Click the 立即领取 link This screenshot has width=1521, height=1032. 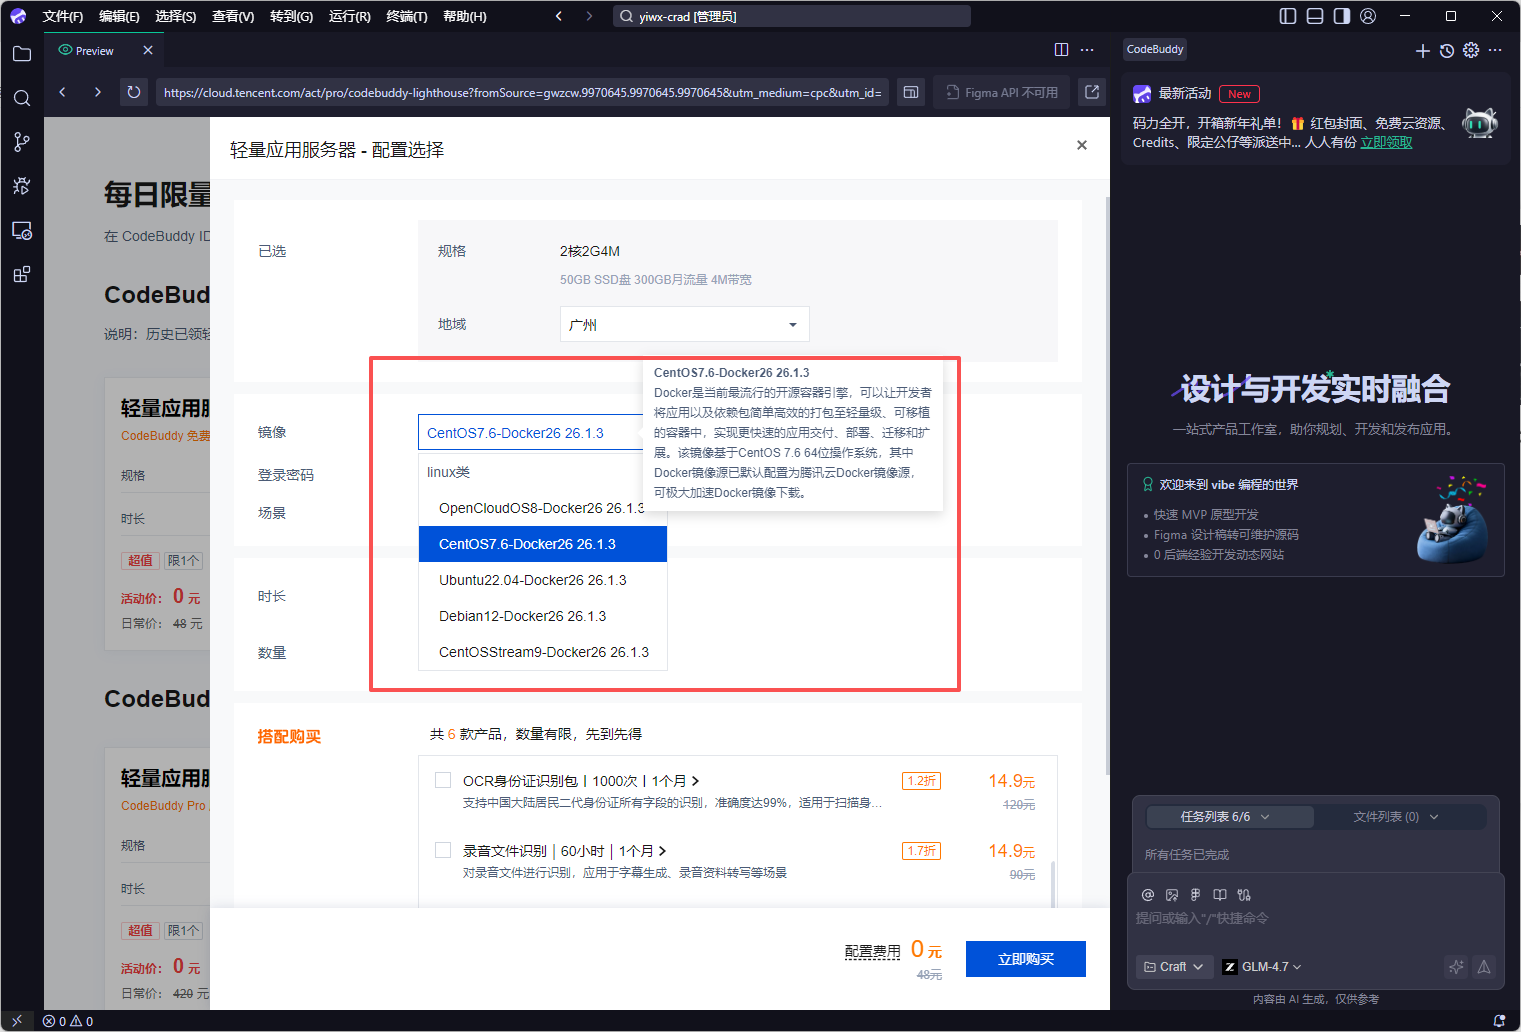coord(1386,142)
